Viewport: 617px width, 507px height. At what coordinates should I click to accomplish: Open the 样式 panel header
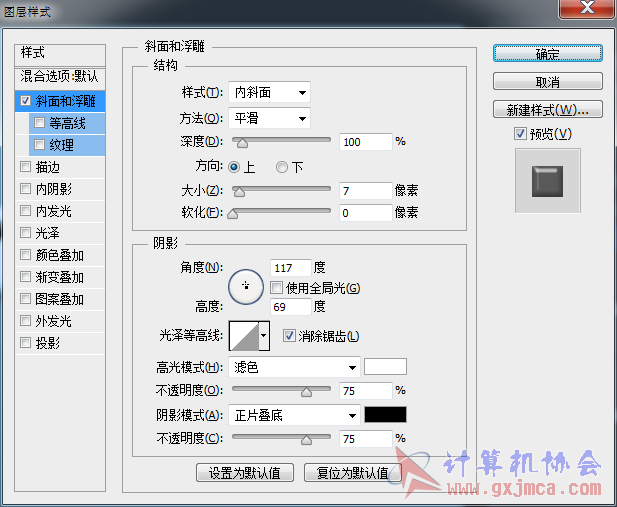pos(60,53)
